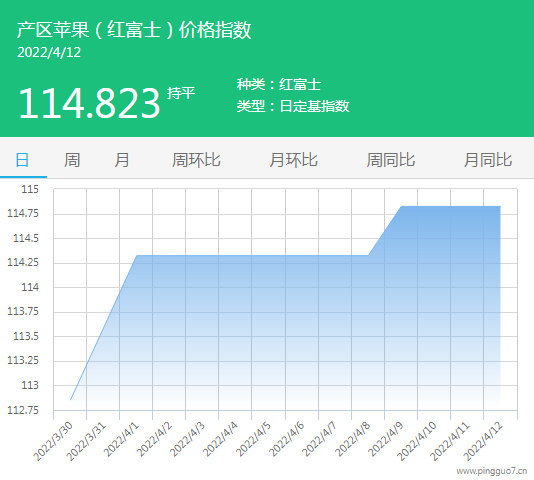This screenshot has width=534, height=480.
Task: Click the 114.823 index value
Action: (89, 103)
